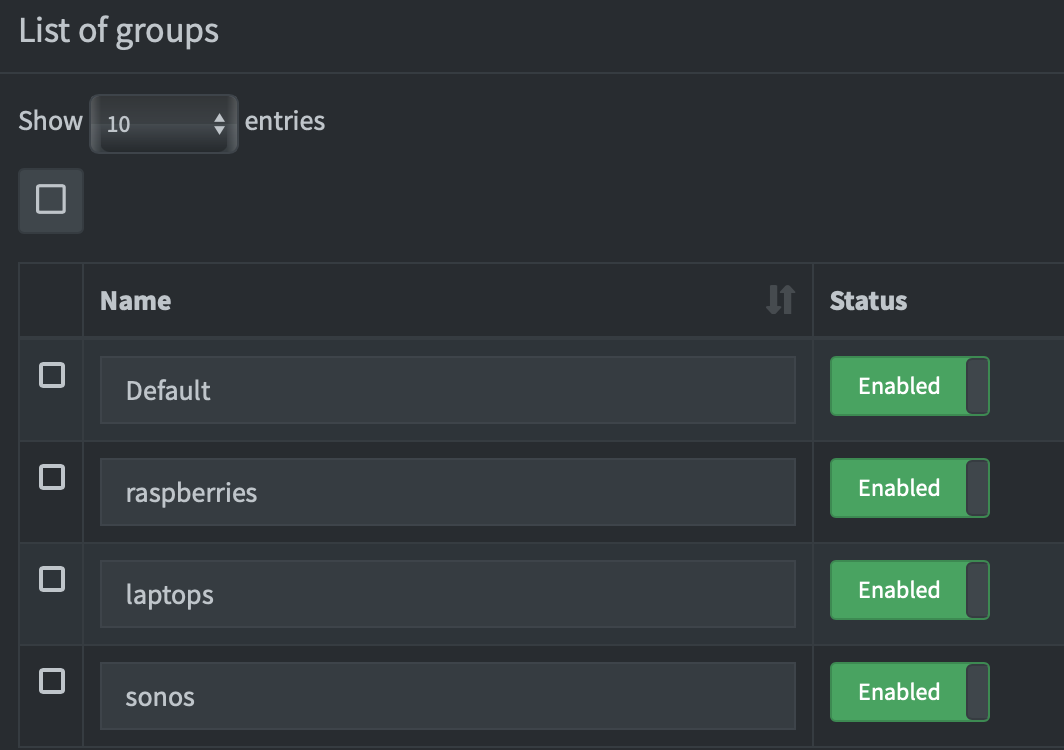Click the List of groups title
This screenshot has width=1064, height=750.
tap(119, 31)
